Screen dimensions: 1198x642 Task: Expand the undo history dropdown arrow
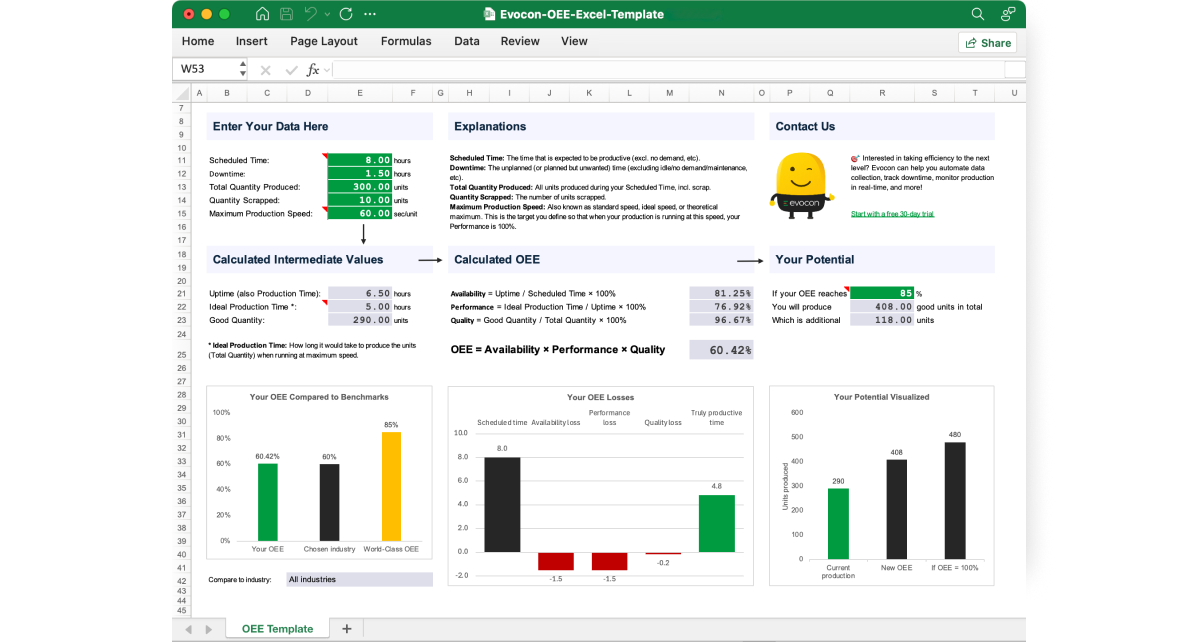pyautogui.click(x=327, y=14)
